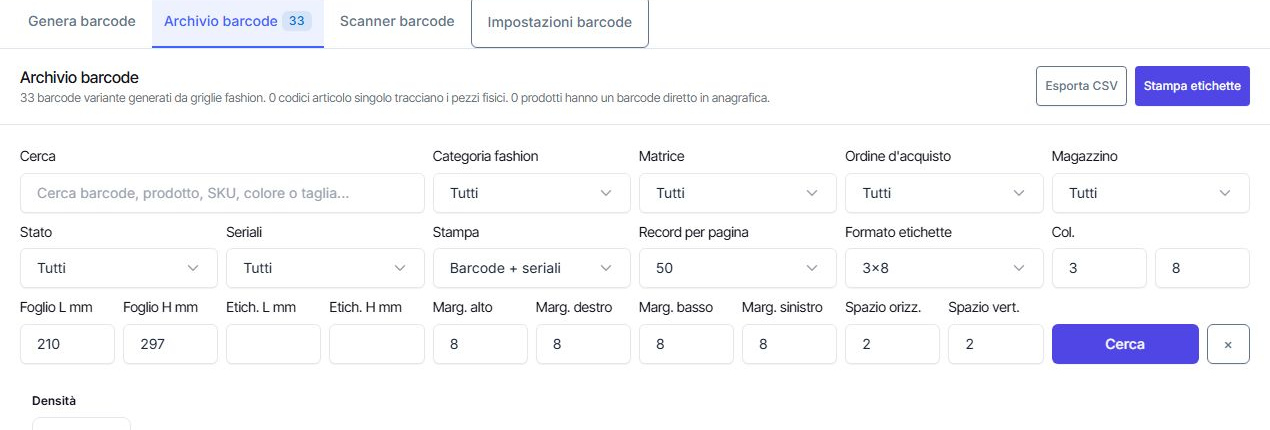The height and width of the screenshot is (430, 1270).
Task: Go to the Scanner barcode tab
Action: pos(397,21)
